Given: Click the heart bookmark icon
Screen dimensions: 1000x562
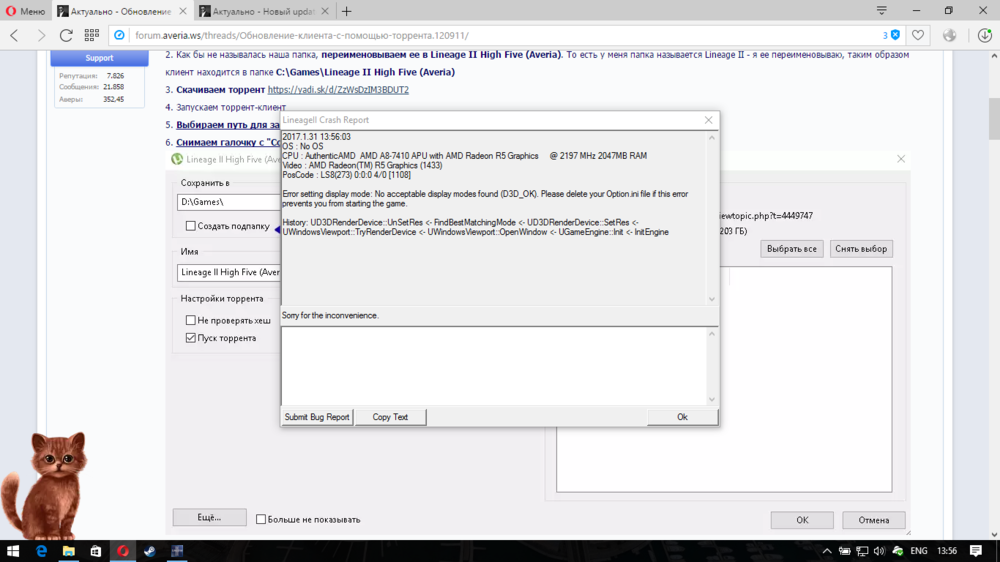Looking at the screenshot, I should [918, 35].
